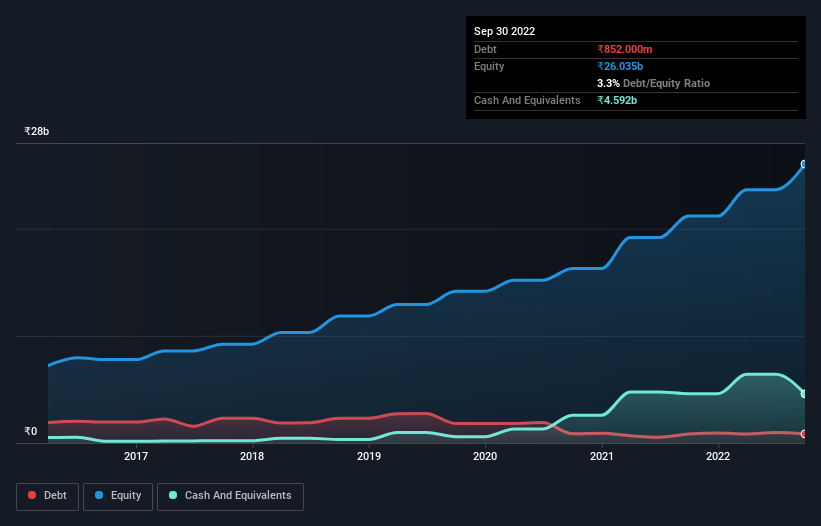This screenshot has width=821, height=526.
Task: Toggle the Cash And Equivalents legend button
Action: pyautogui.click(x=230, y=496)
